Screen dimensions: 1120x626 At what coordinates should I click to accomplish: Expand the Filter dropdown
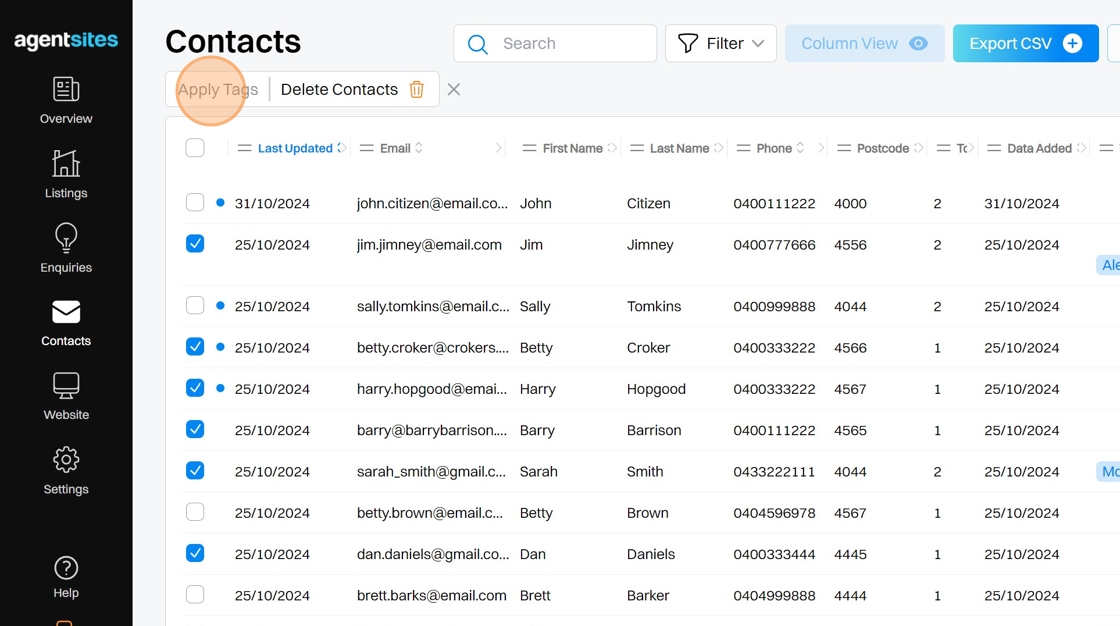pos(721,44)
